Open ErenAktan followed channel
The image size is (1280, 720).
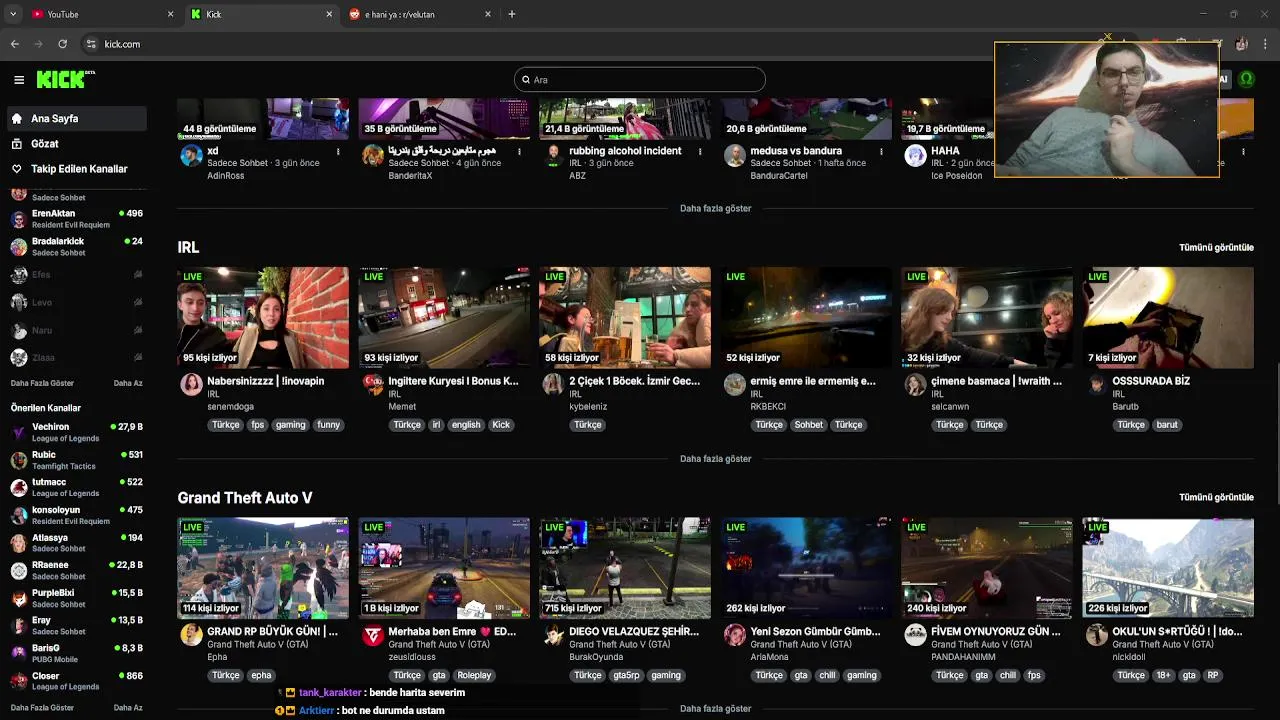(x=76, y=219)
